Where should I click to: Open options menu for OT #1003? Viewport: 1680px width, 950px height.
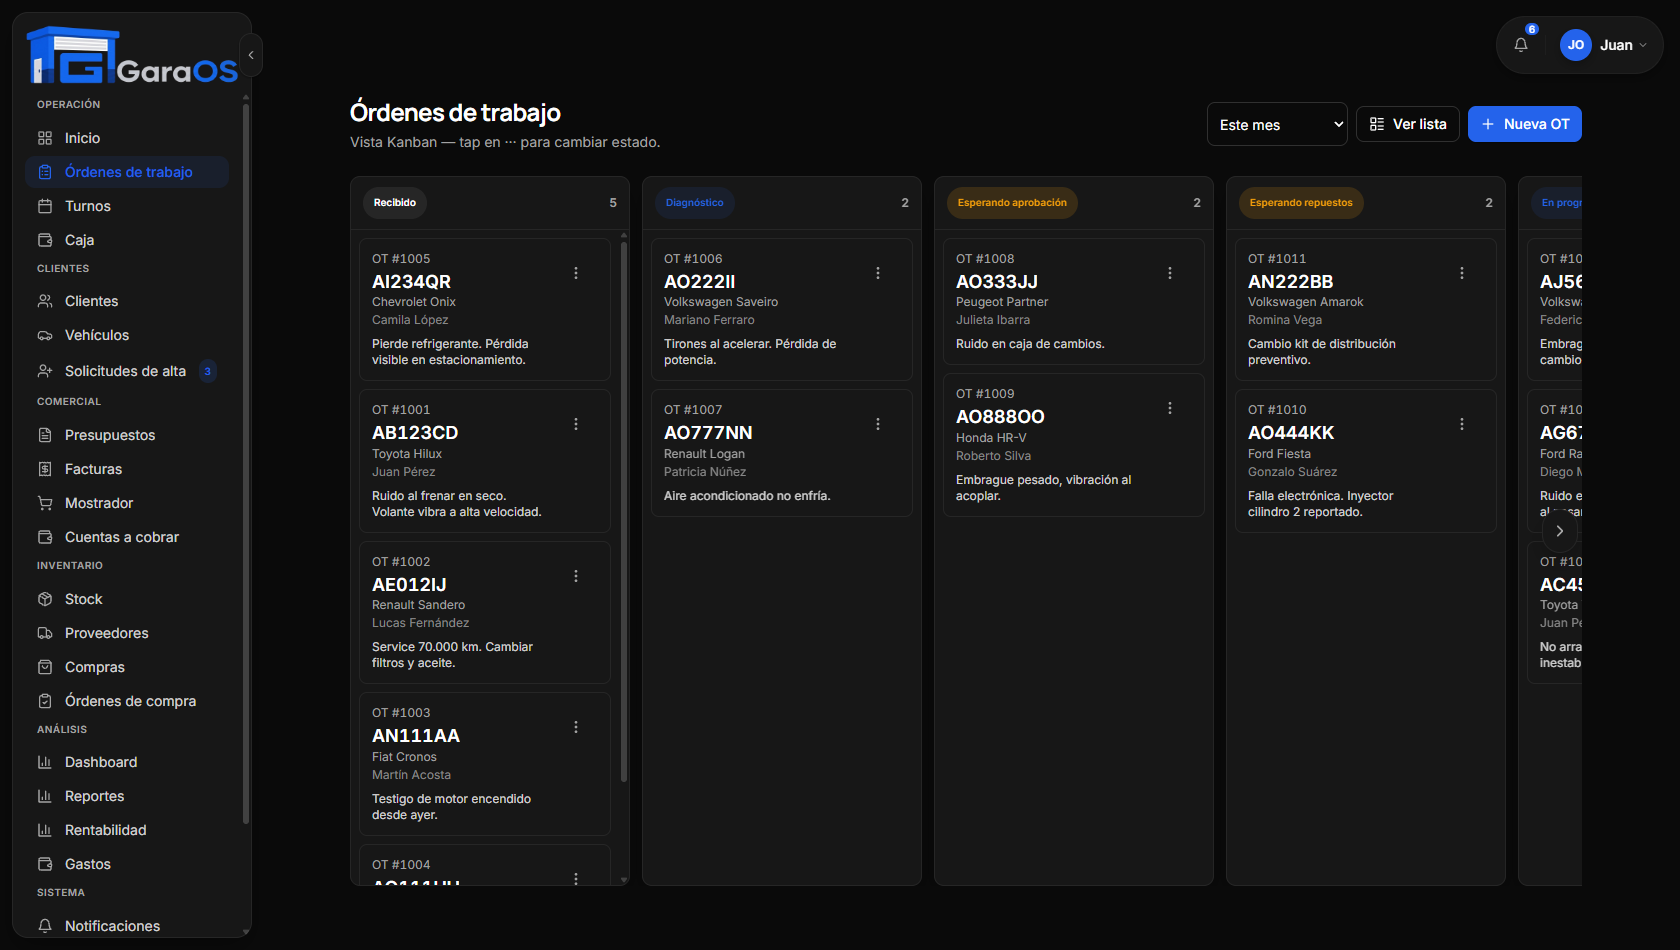click(x=576, y=727)
